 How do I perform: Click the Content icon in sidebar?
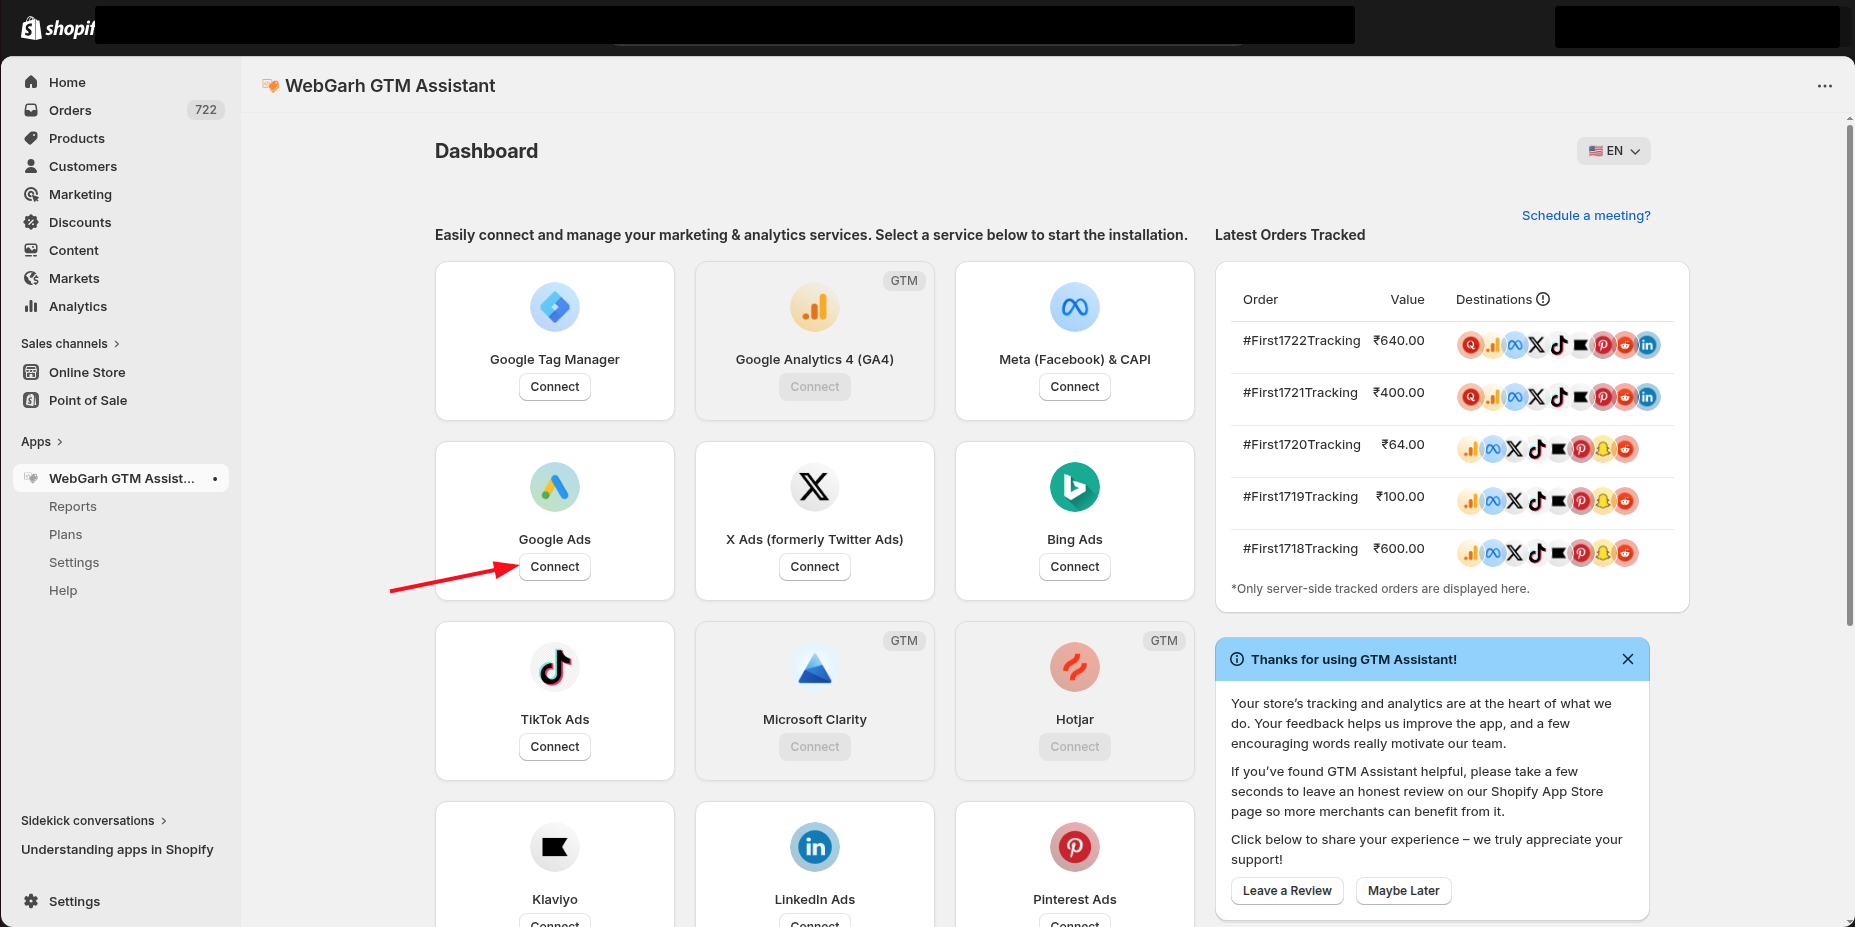point(31,250)
